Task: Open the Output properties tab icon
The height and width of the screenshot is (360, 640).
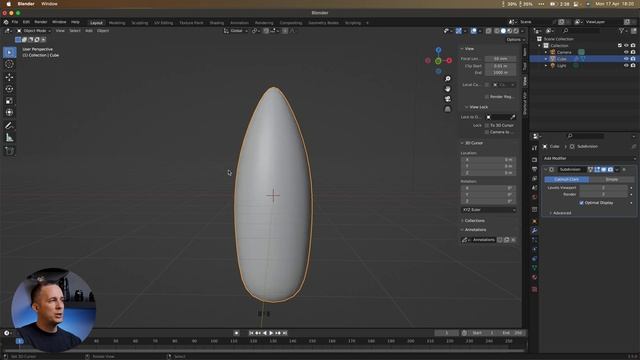Action: [534, 169]
